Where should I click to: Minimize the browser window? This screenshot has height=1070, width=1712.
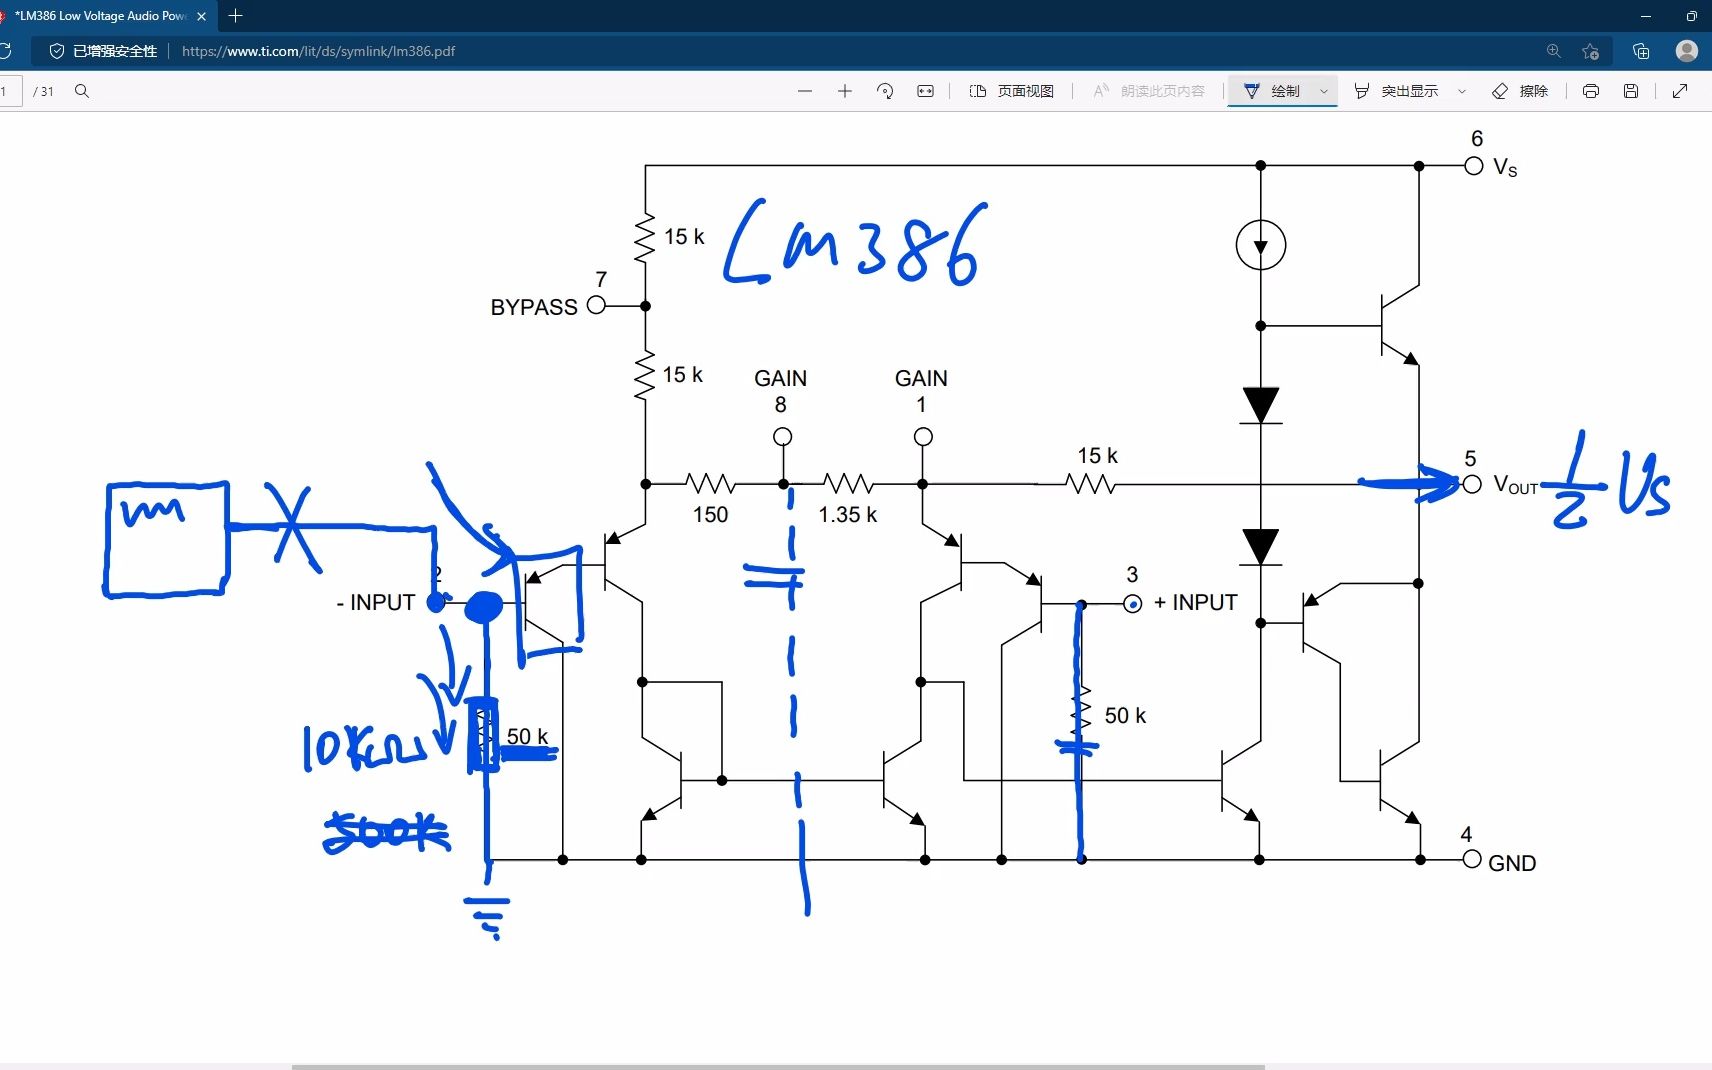[x=1646, y=16]
